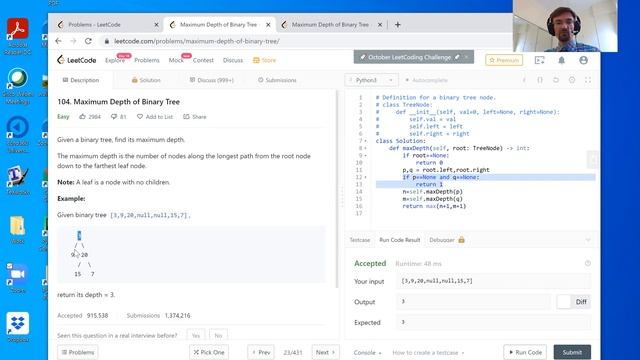This screenshot has width=640, height=360.
Task: Click the dislike count icon
Action: click(114, 117)
